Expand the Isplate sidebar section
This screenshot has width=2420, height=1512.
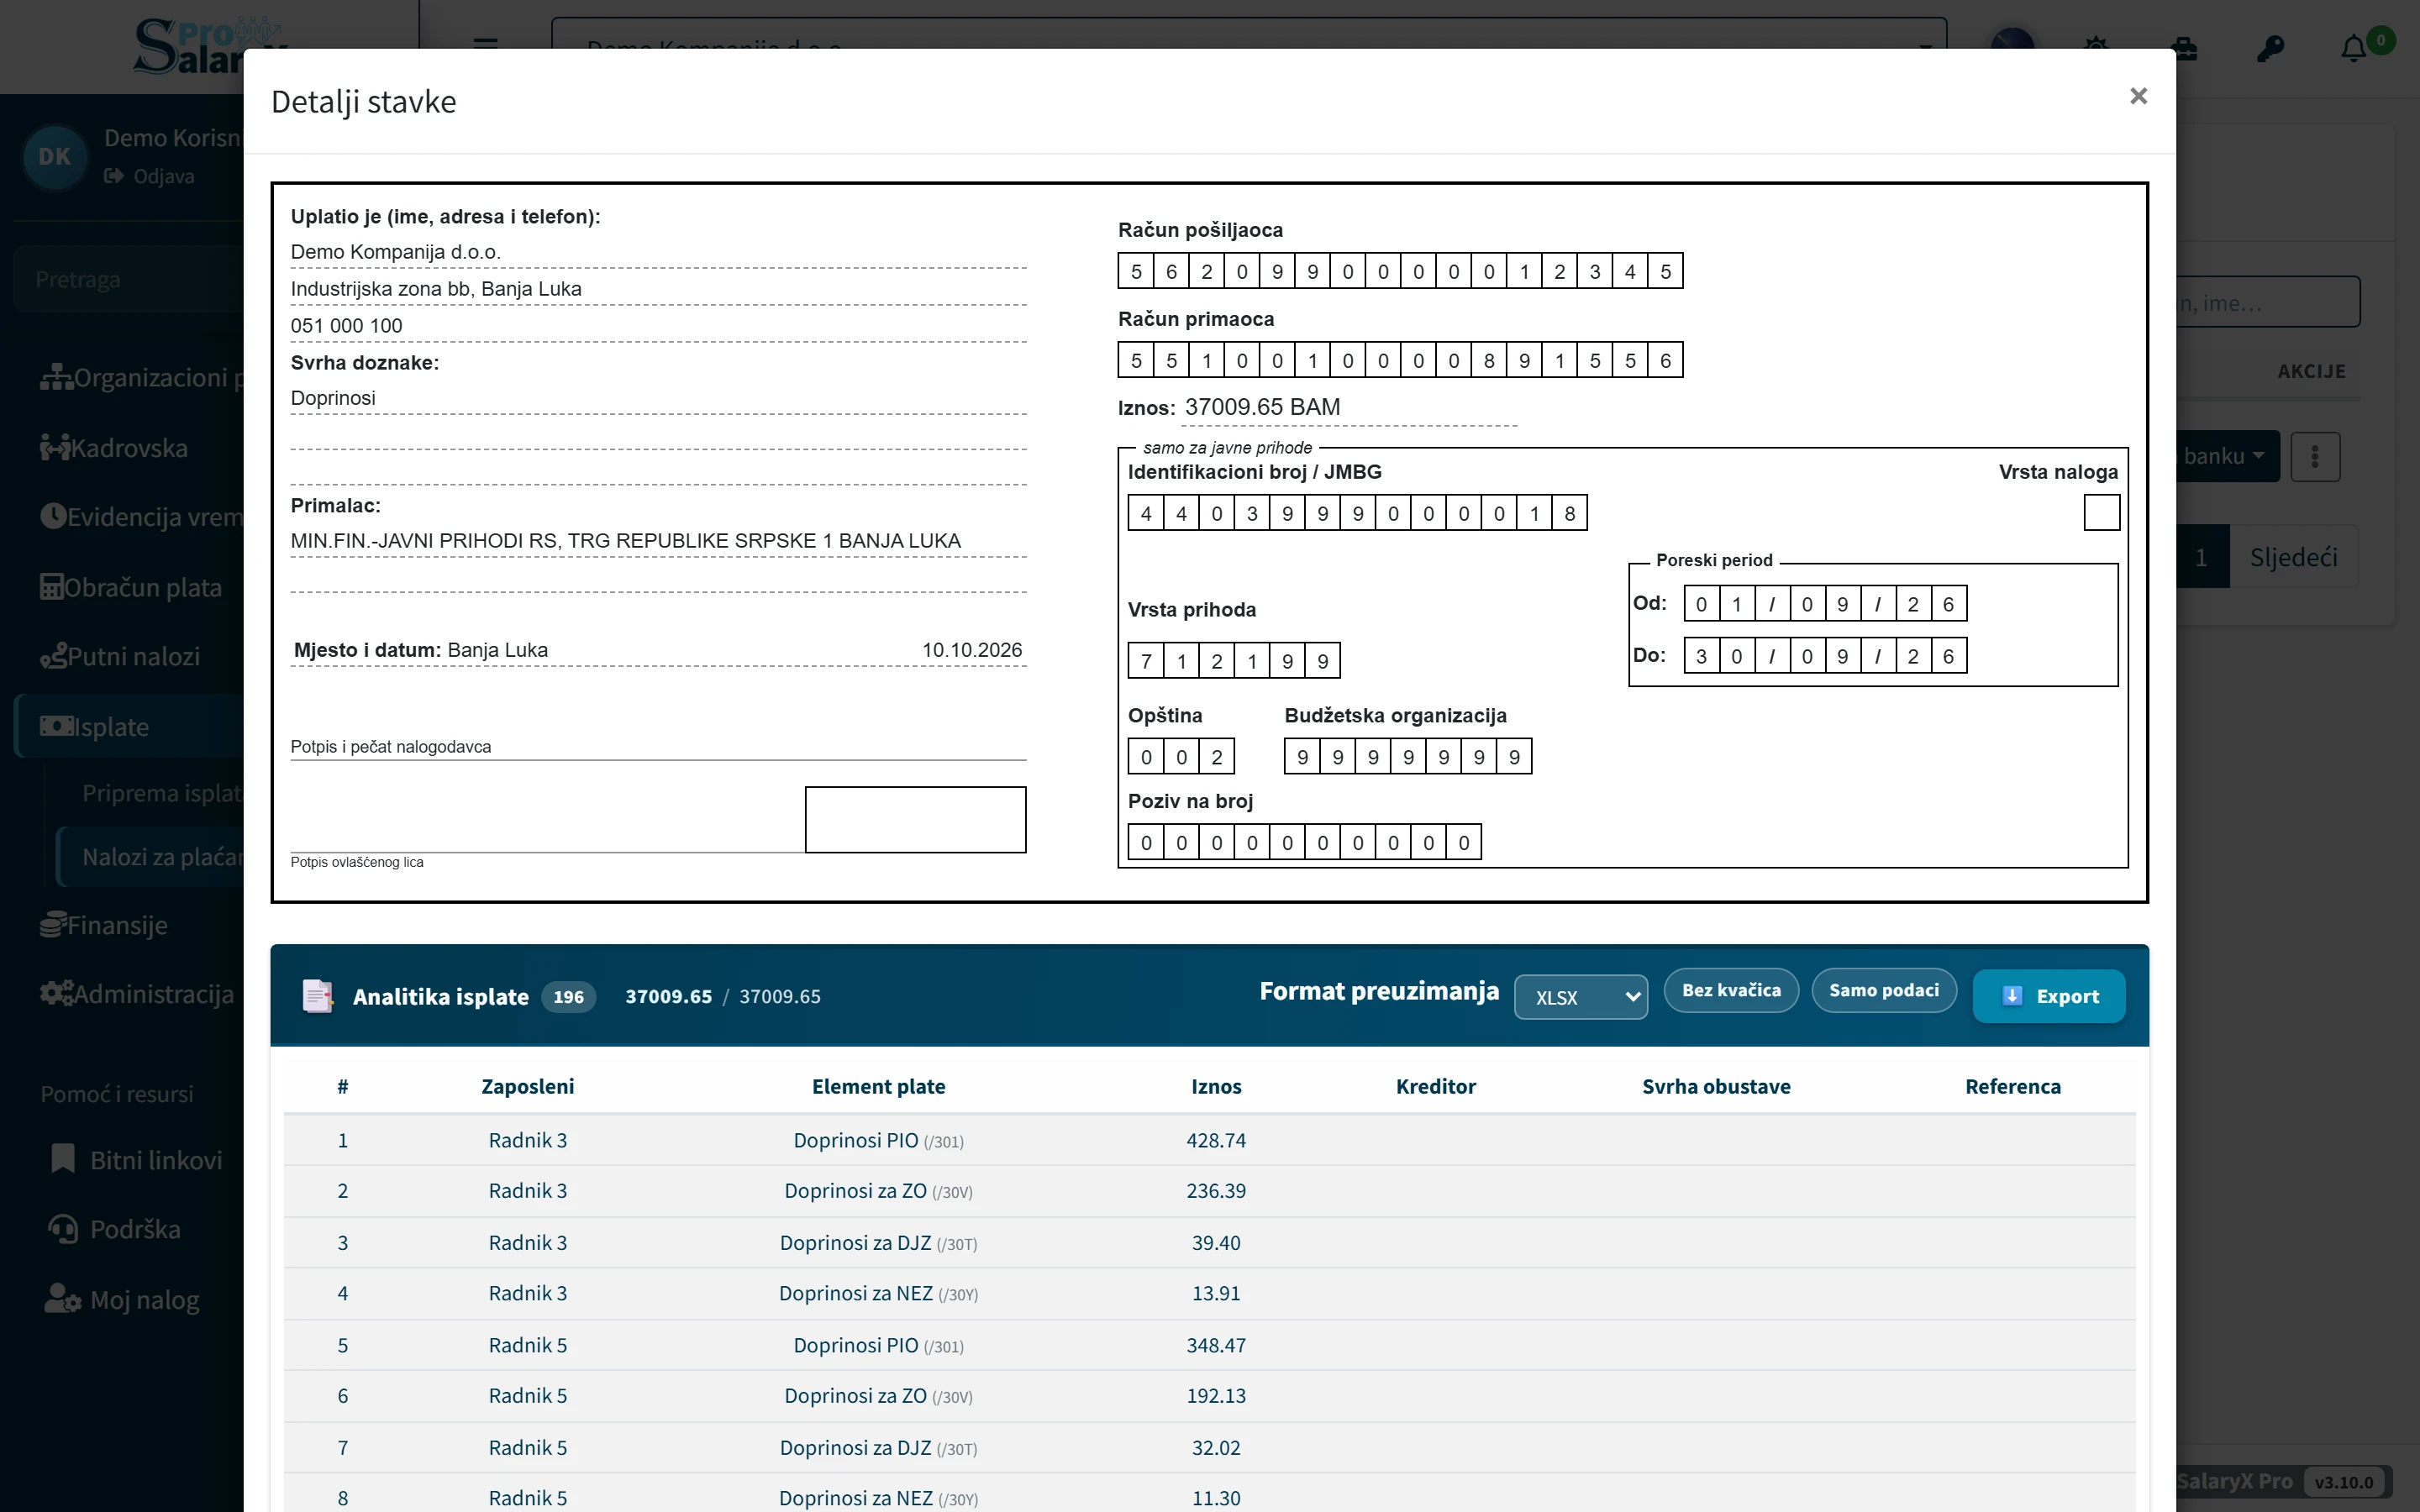pyautogui.click(x=130, y=727)
